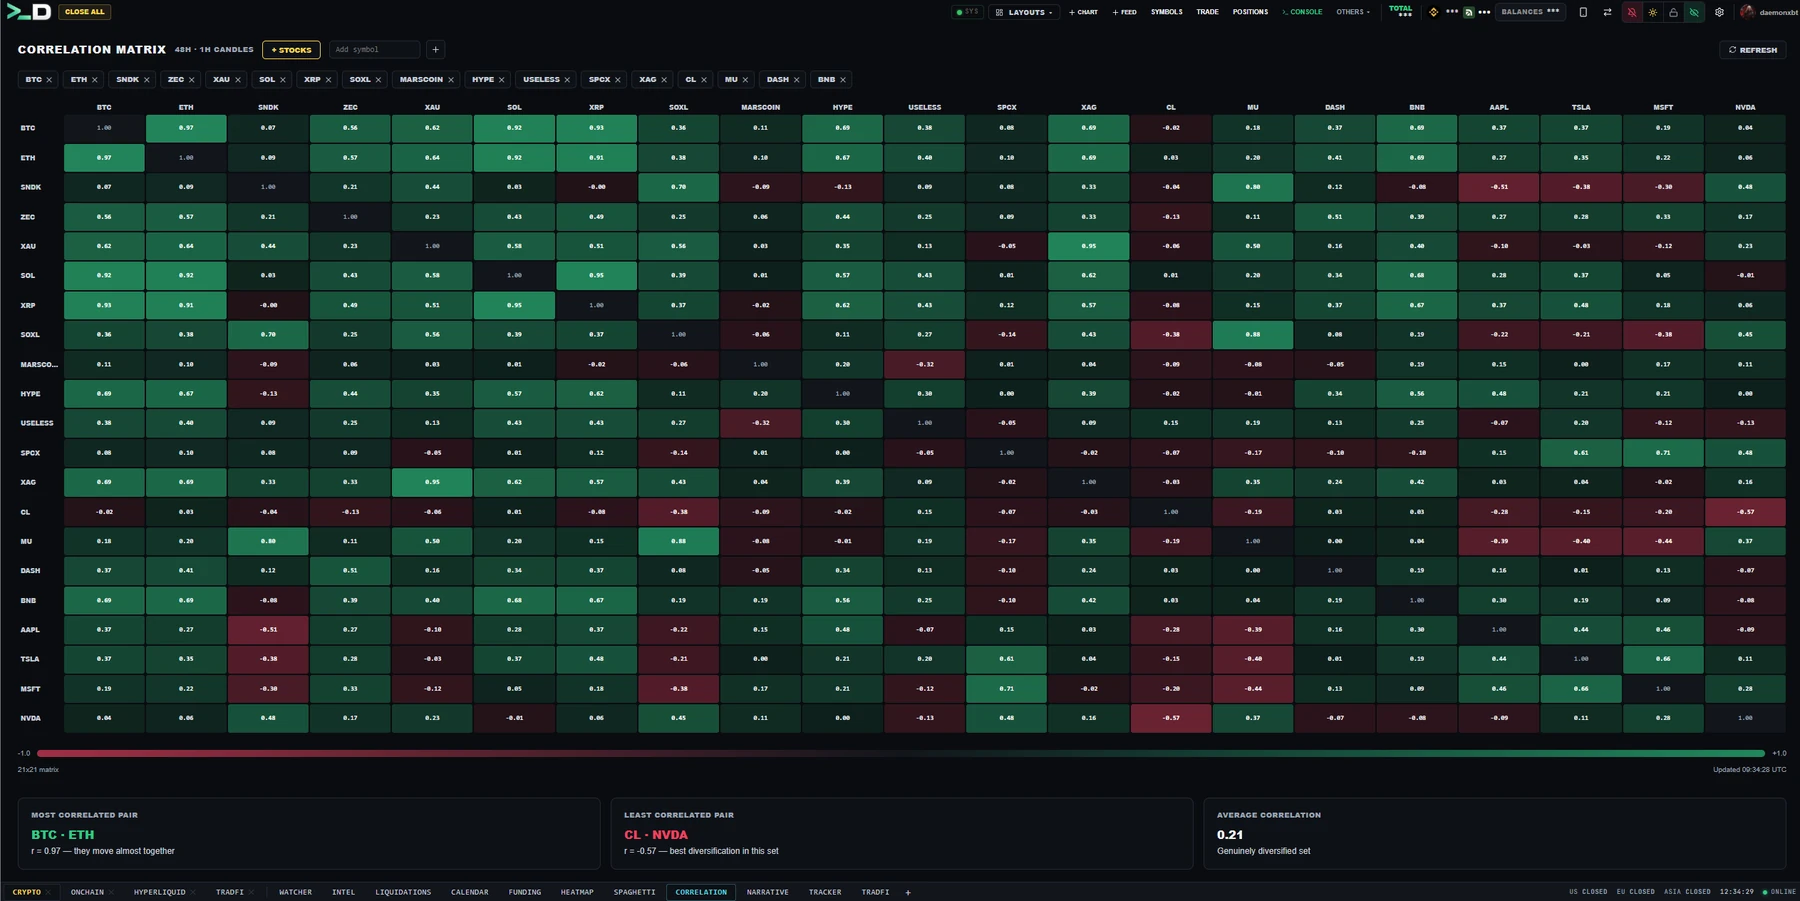This screenshot has width=1800, height=901.
Task: Remove the SNDK symbol chip
Action: point(147,80)
